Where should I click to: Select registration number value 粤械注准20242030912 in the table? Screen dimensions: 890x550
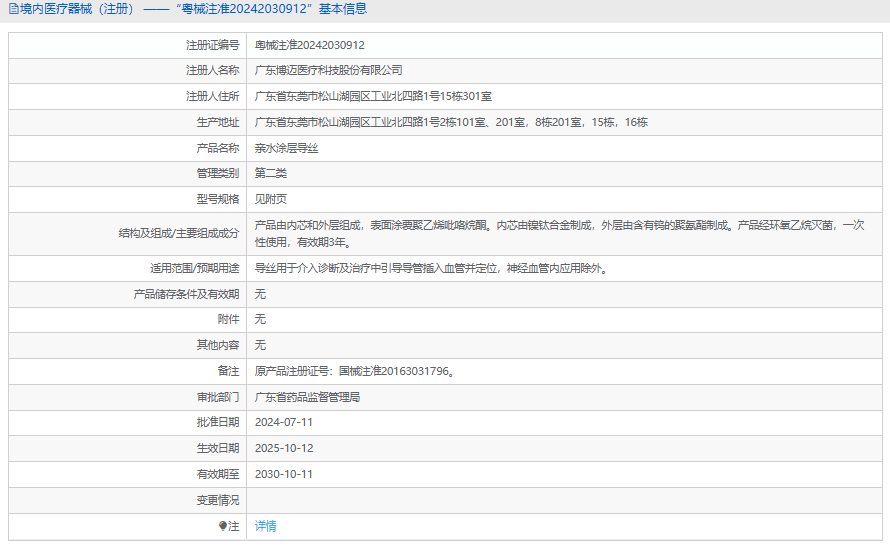[309, 45]
